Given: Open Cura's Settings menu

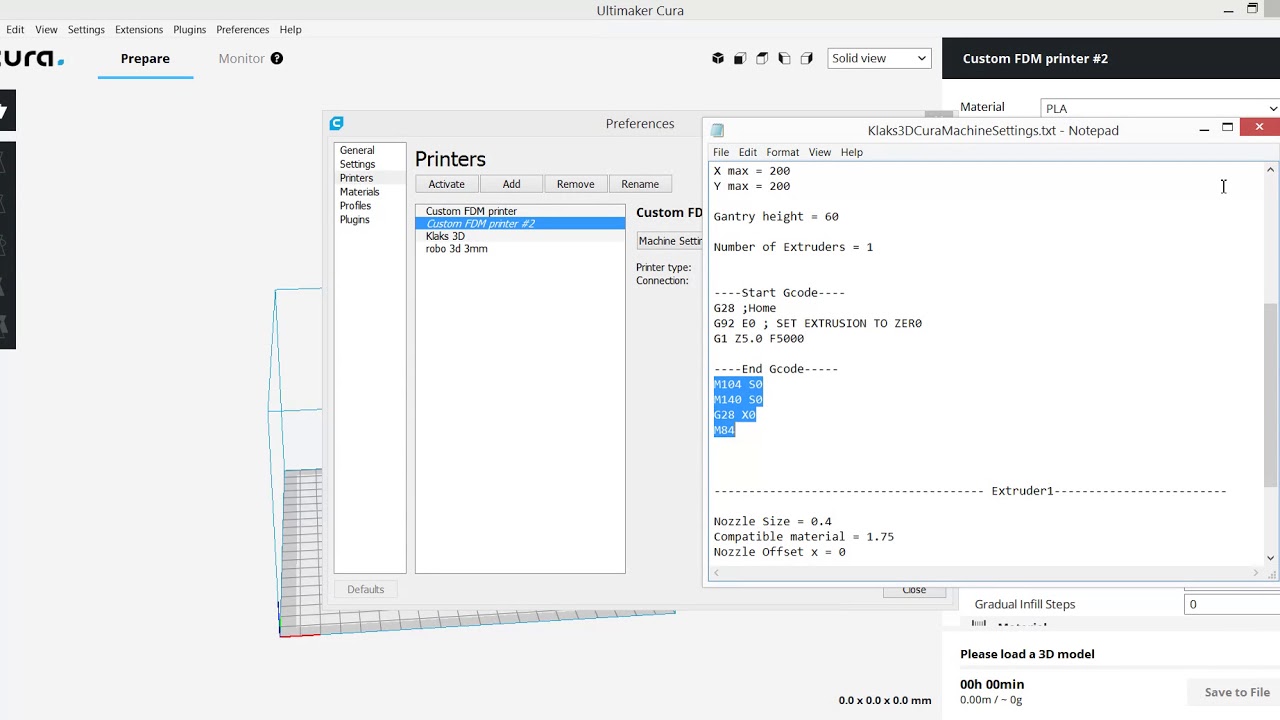Looking at the screenshot, I should tap(86, 29).
